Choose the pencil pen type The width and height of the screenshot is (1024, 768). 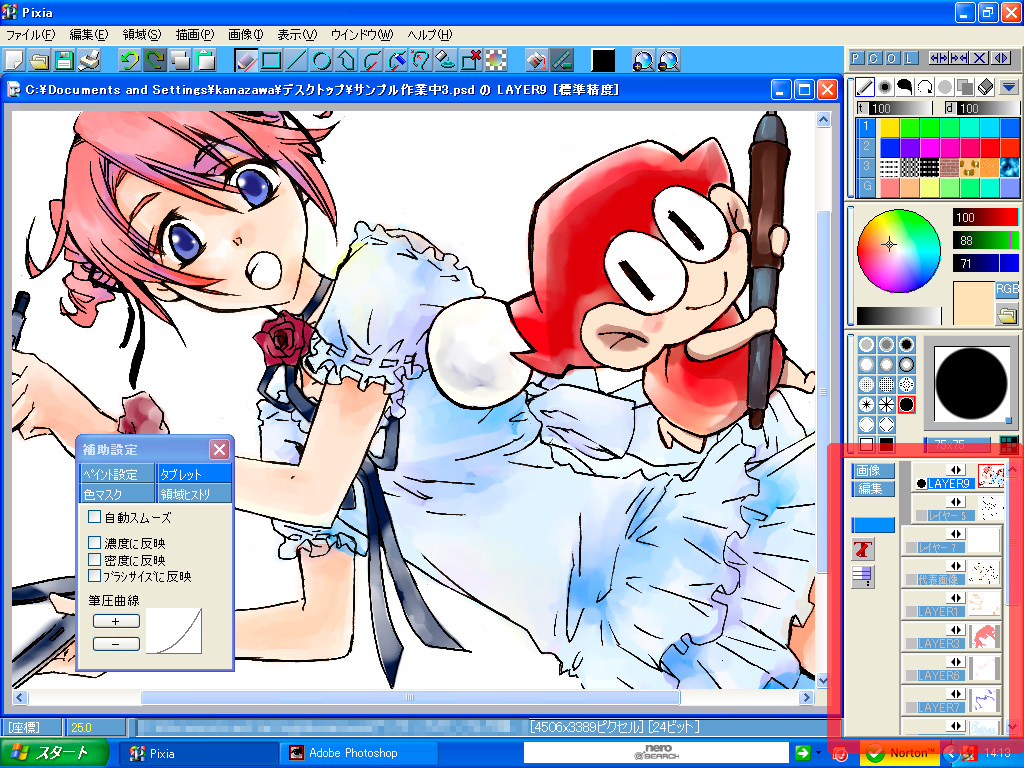(x=865, y=86)
